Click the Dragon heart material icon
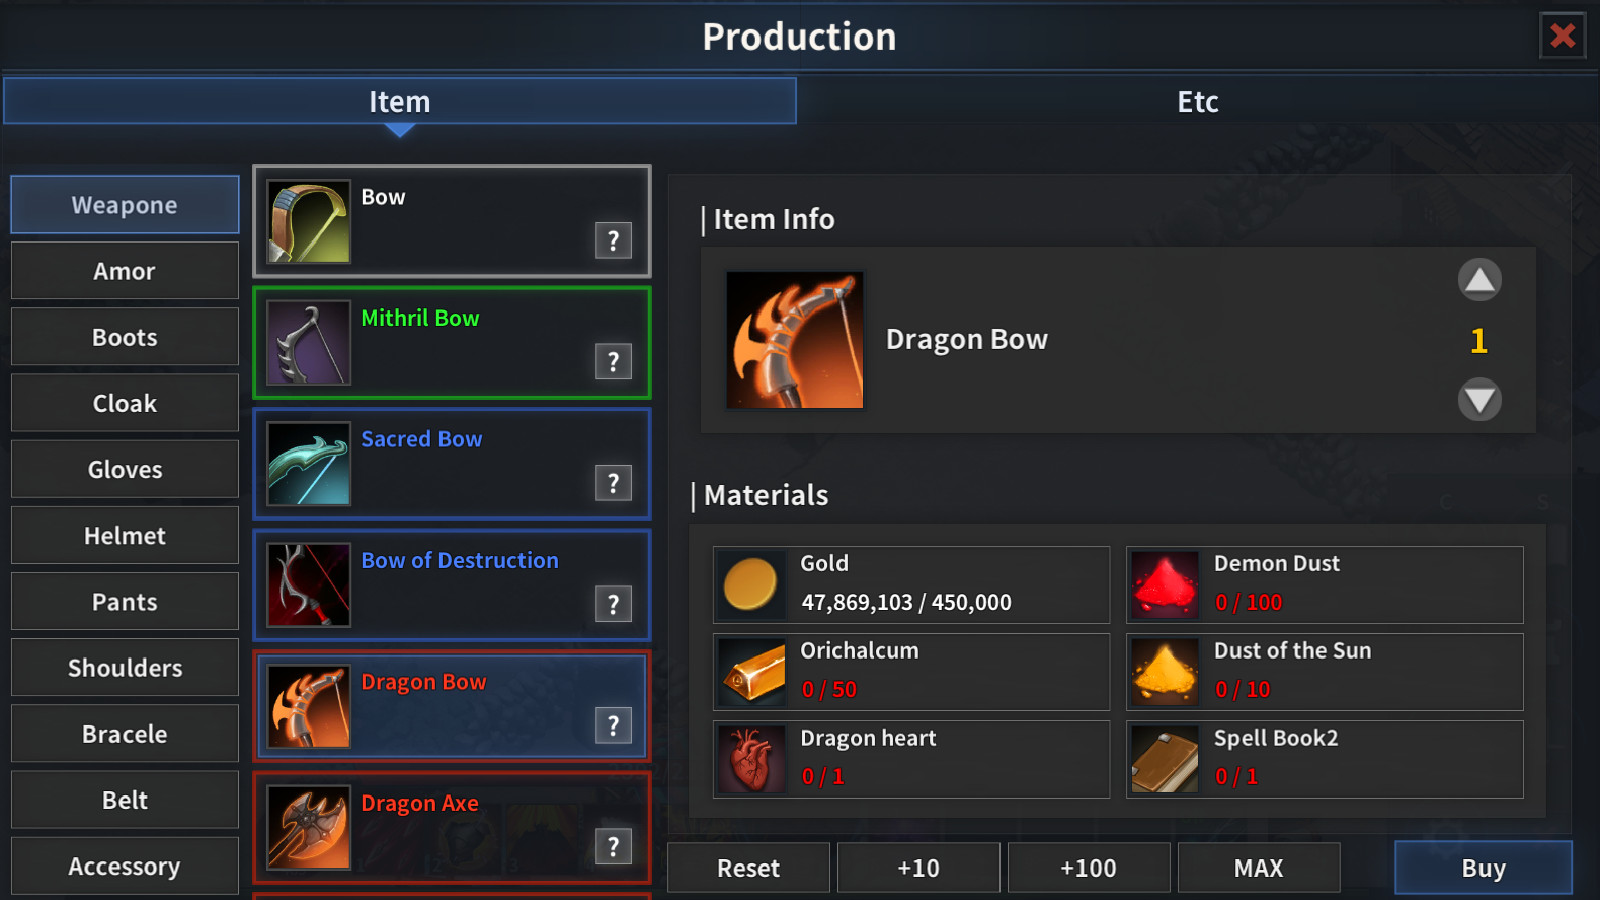The height and width of the screenshot is (900, 1600). [751, 759]
